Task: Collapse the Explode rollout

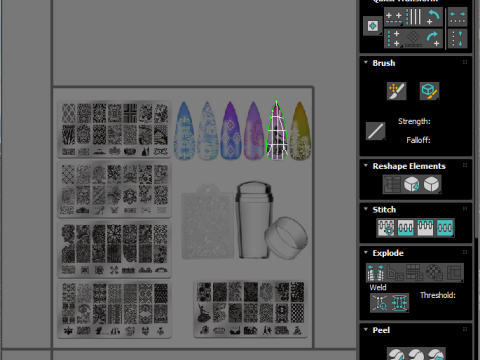Action: tap(366, 252)
